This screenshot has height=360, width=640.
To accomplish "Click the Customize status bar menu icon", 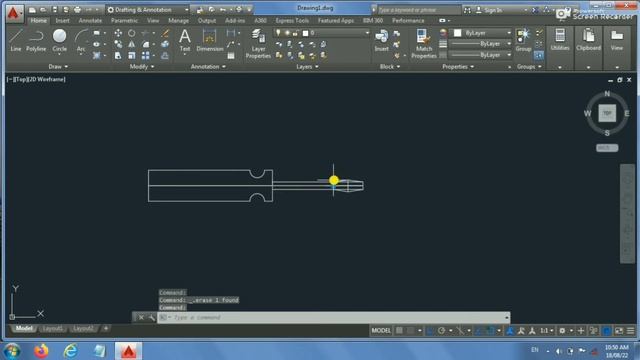I will coord(631,331).
